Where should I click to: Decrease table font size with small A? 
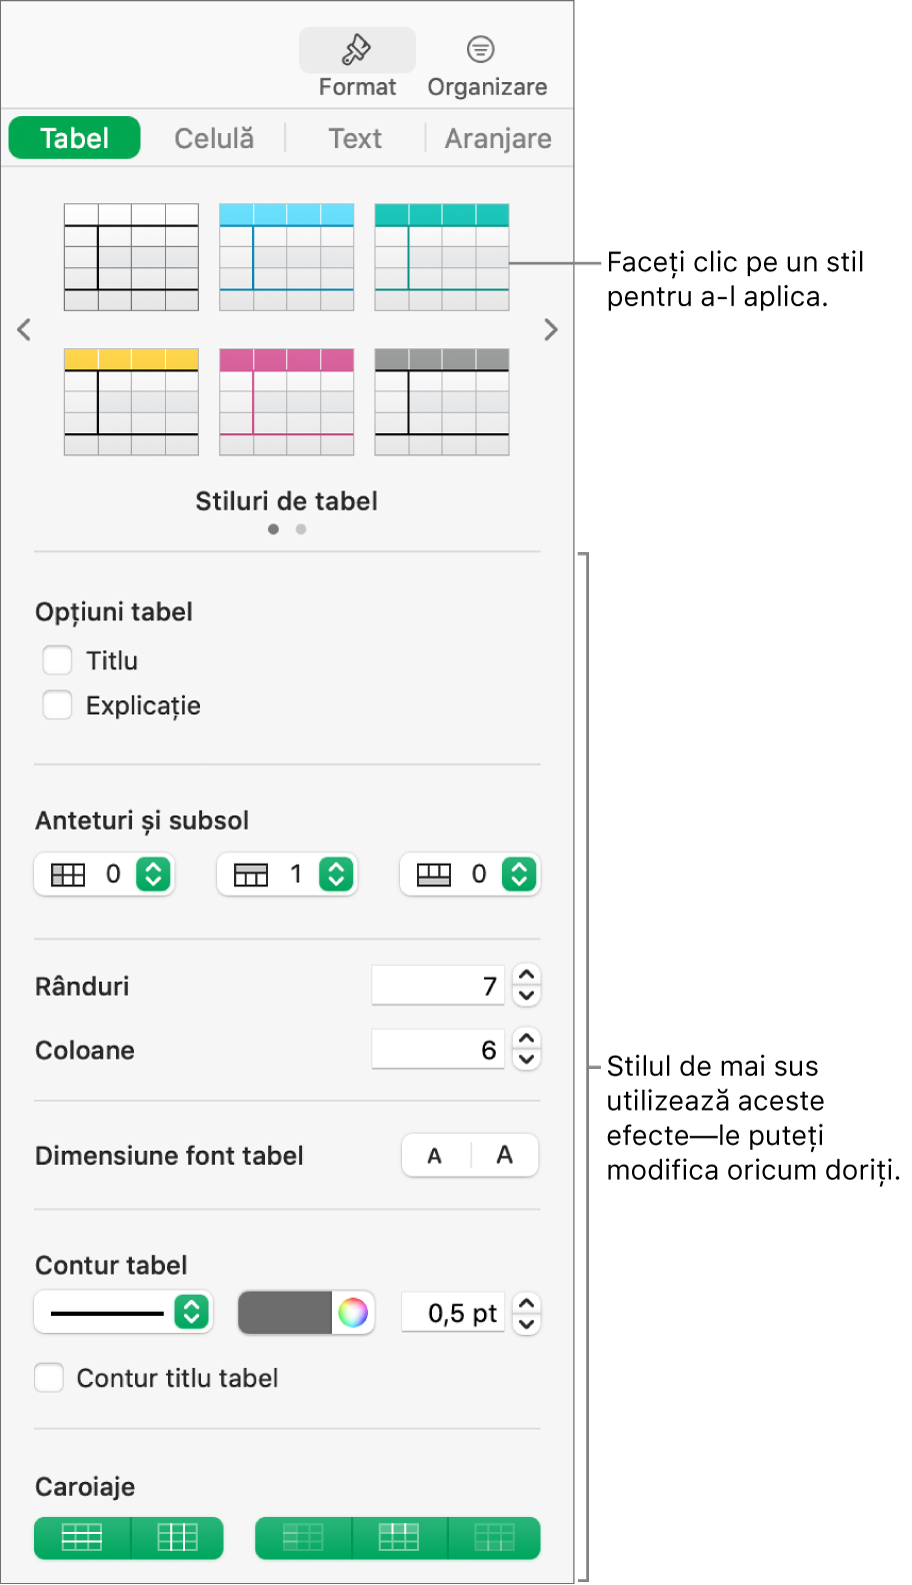[x=434, y=1155]
